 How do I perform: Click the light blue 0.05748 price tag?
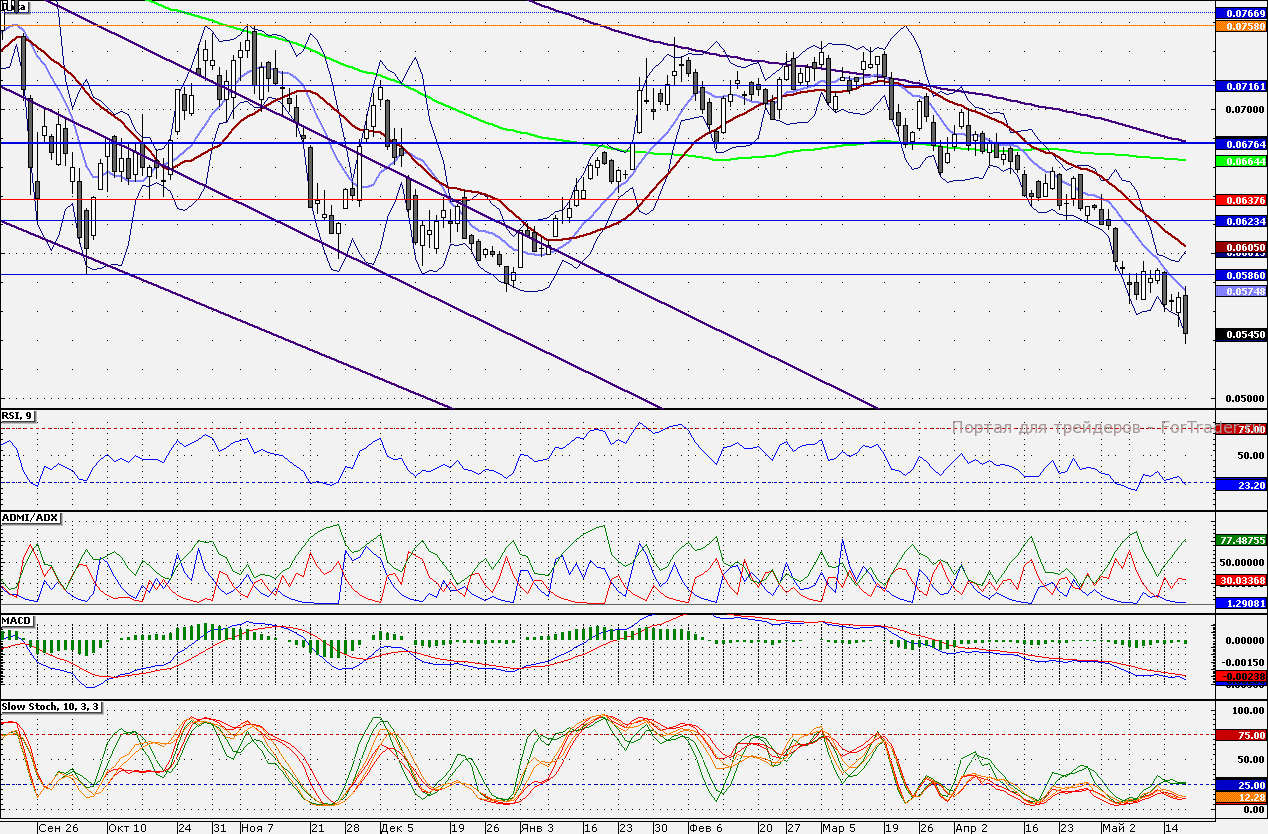(1241, 291)
